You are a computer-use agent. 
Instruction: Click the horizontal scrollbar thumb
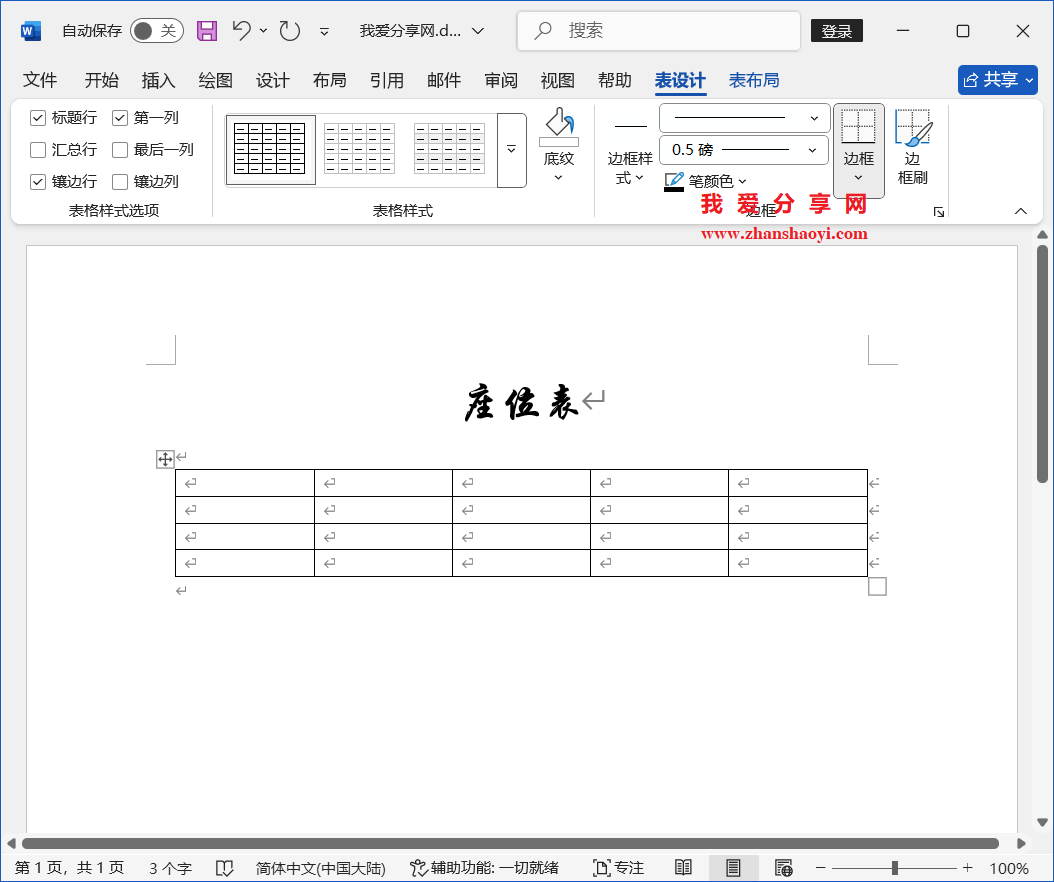(510, 843)
